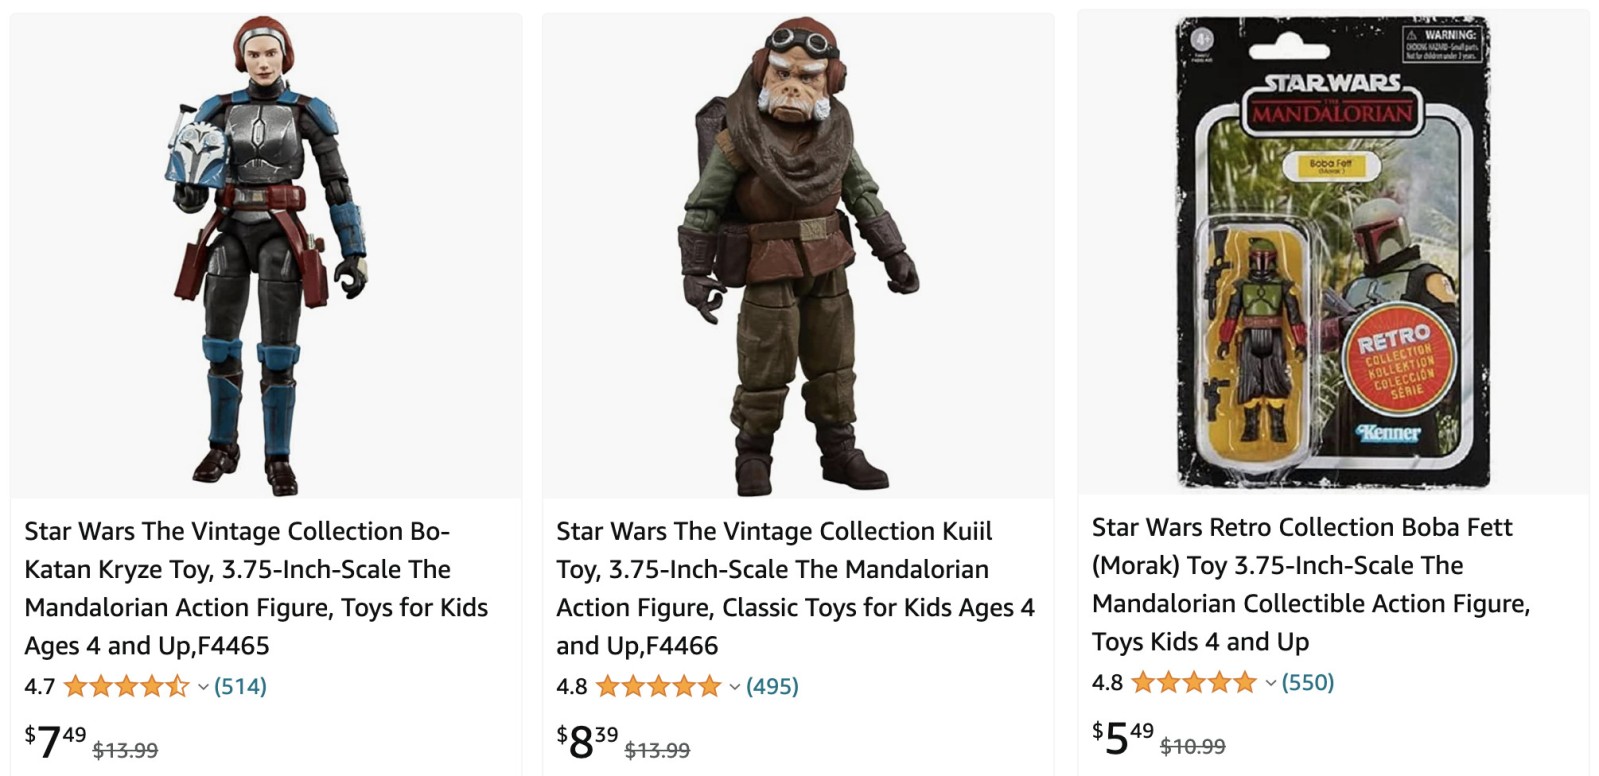Open the Bo-Katan Kryze figure image
This screenshot has width=1599, height=776.
[266, 255]
